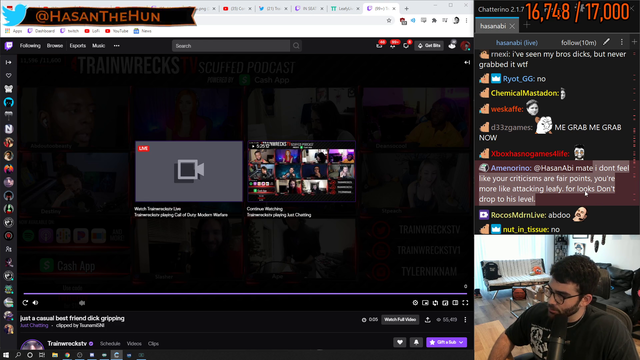Toggle the mini player (picture-in-picture) icon
This screenshot has height=360, width=640.
(x=425, y=303)
